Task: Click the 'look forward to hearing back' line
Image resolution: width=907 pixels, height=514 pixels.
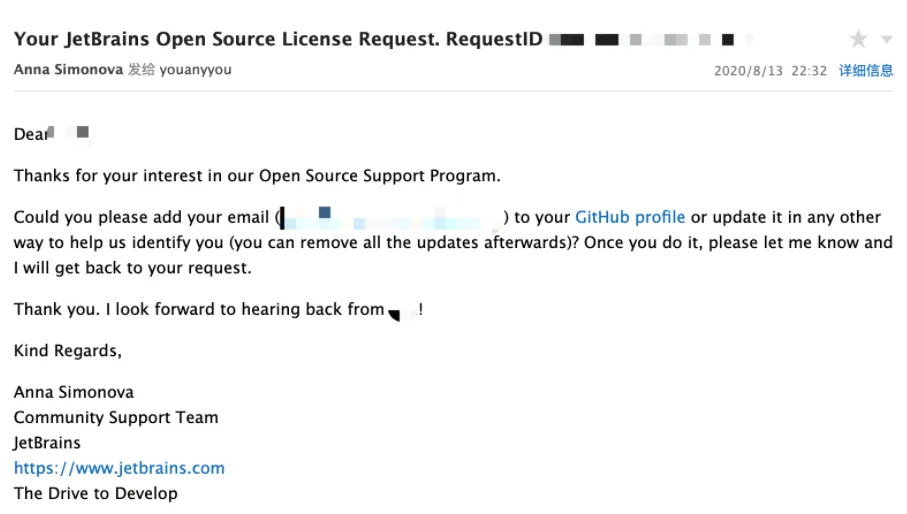Action: click(199, 309)
